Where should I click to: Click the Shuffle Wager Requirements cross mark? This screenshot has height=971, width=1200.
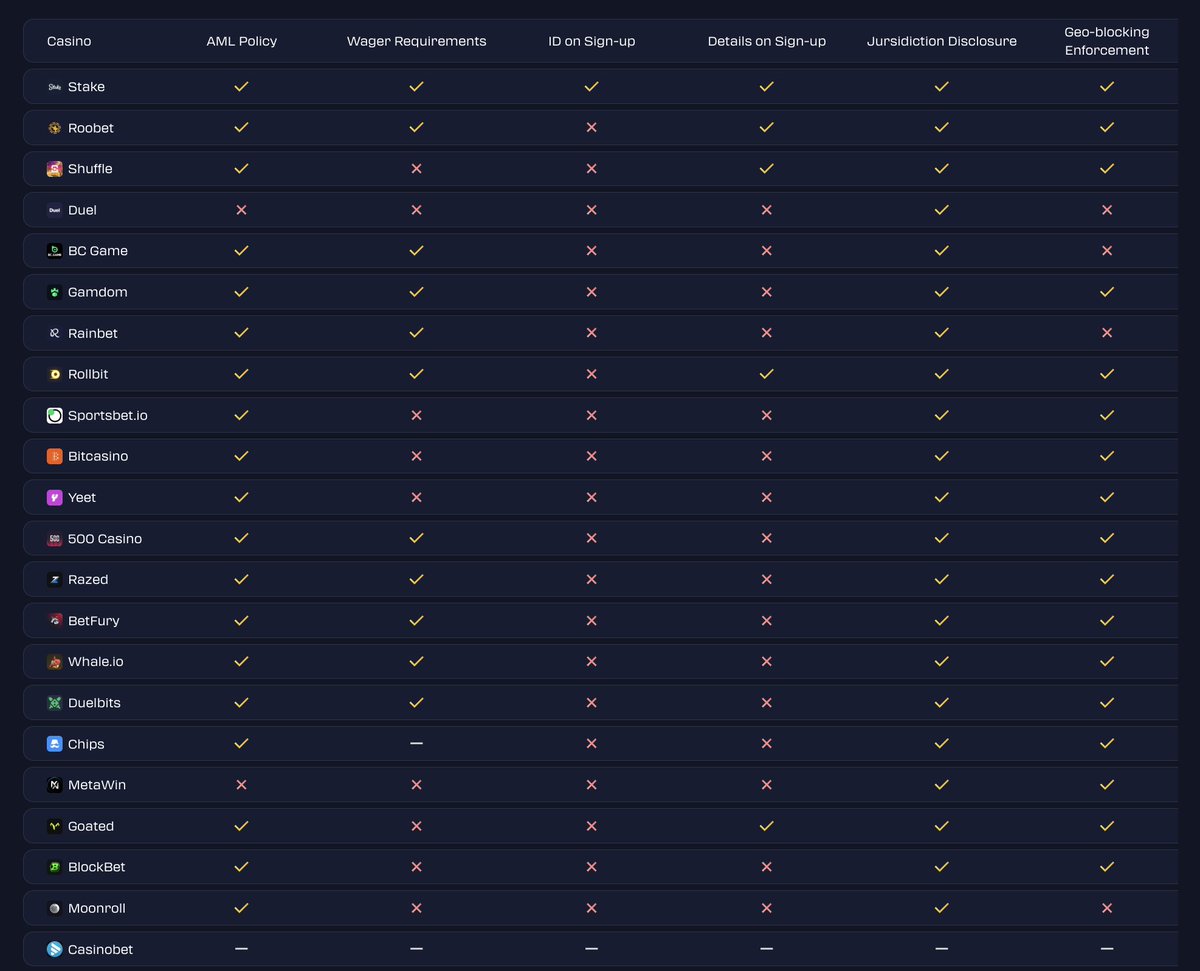416,169
